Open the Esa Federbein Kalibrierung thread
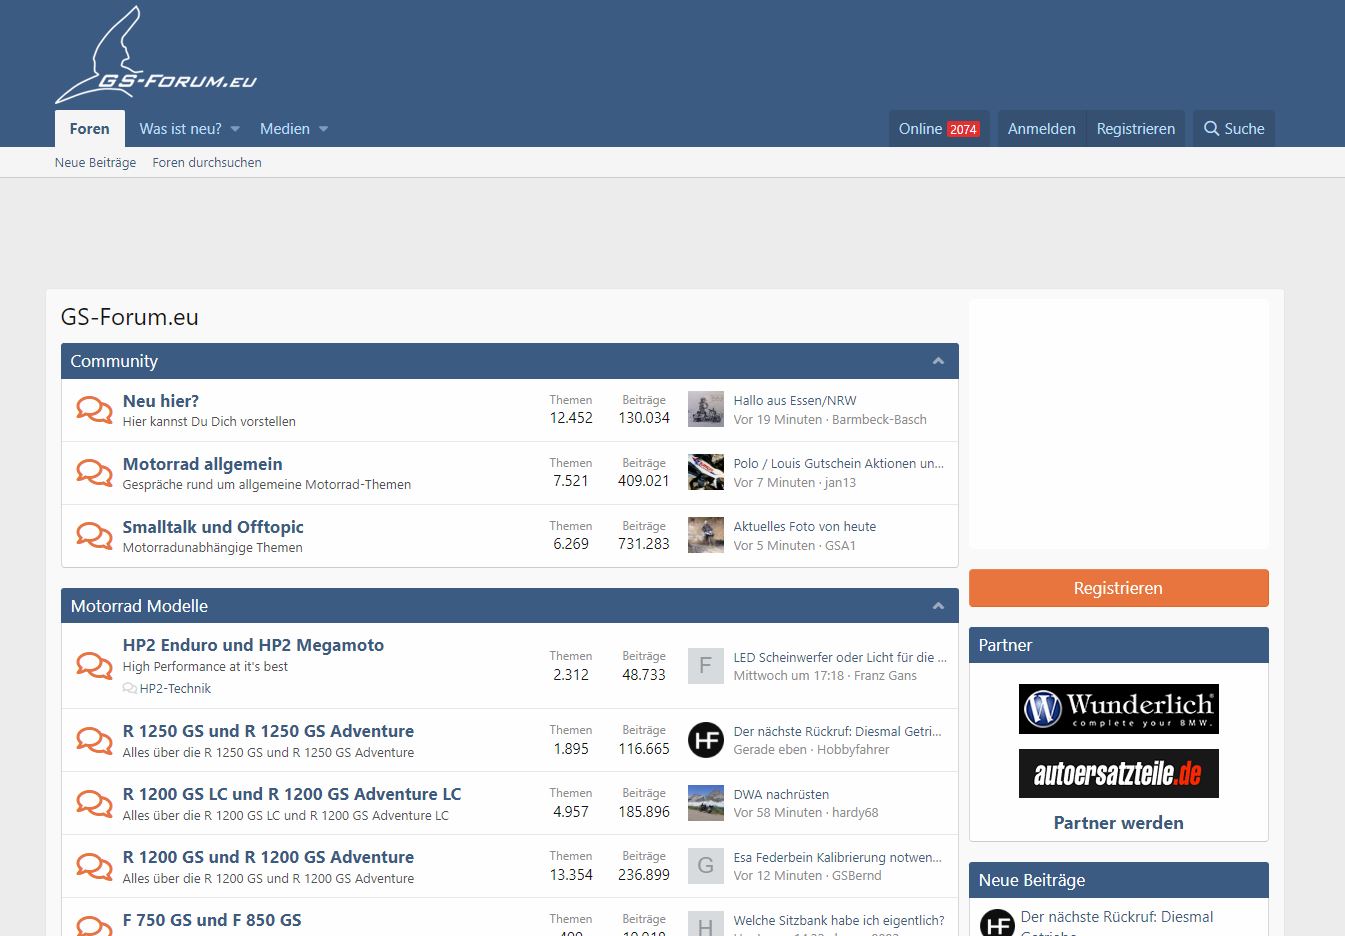 pos(837,858)
